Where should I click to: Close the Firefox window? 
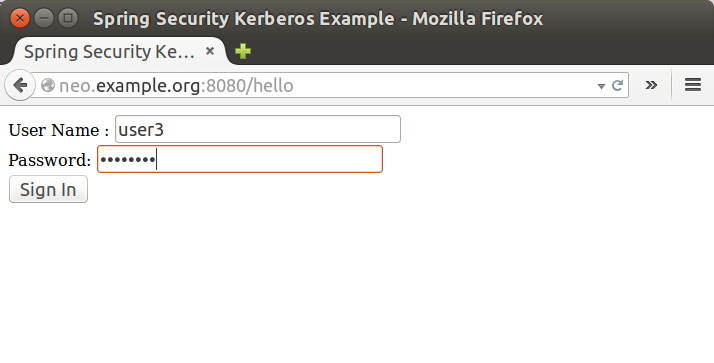pos(20,18)
